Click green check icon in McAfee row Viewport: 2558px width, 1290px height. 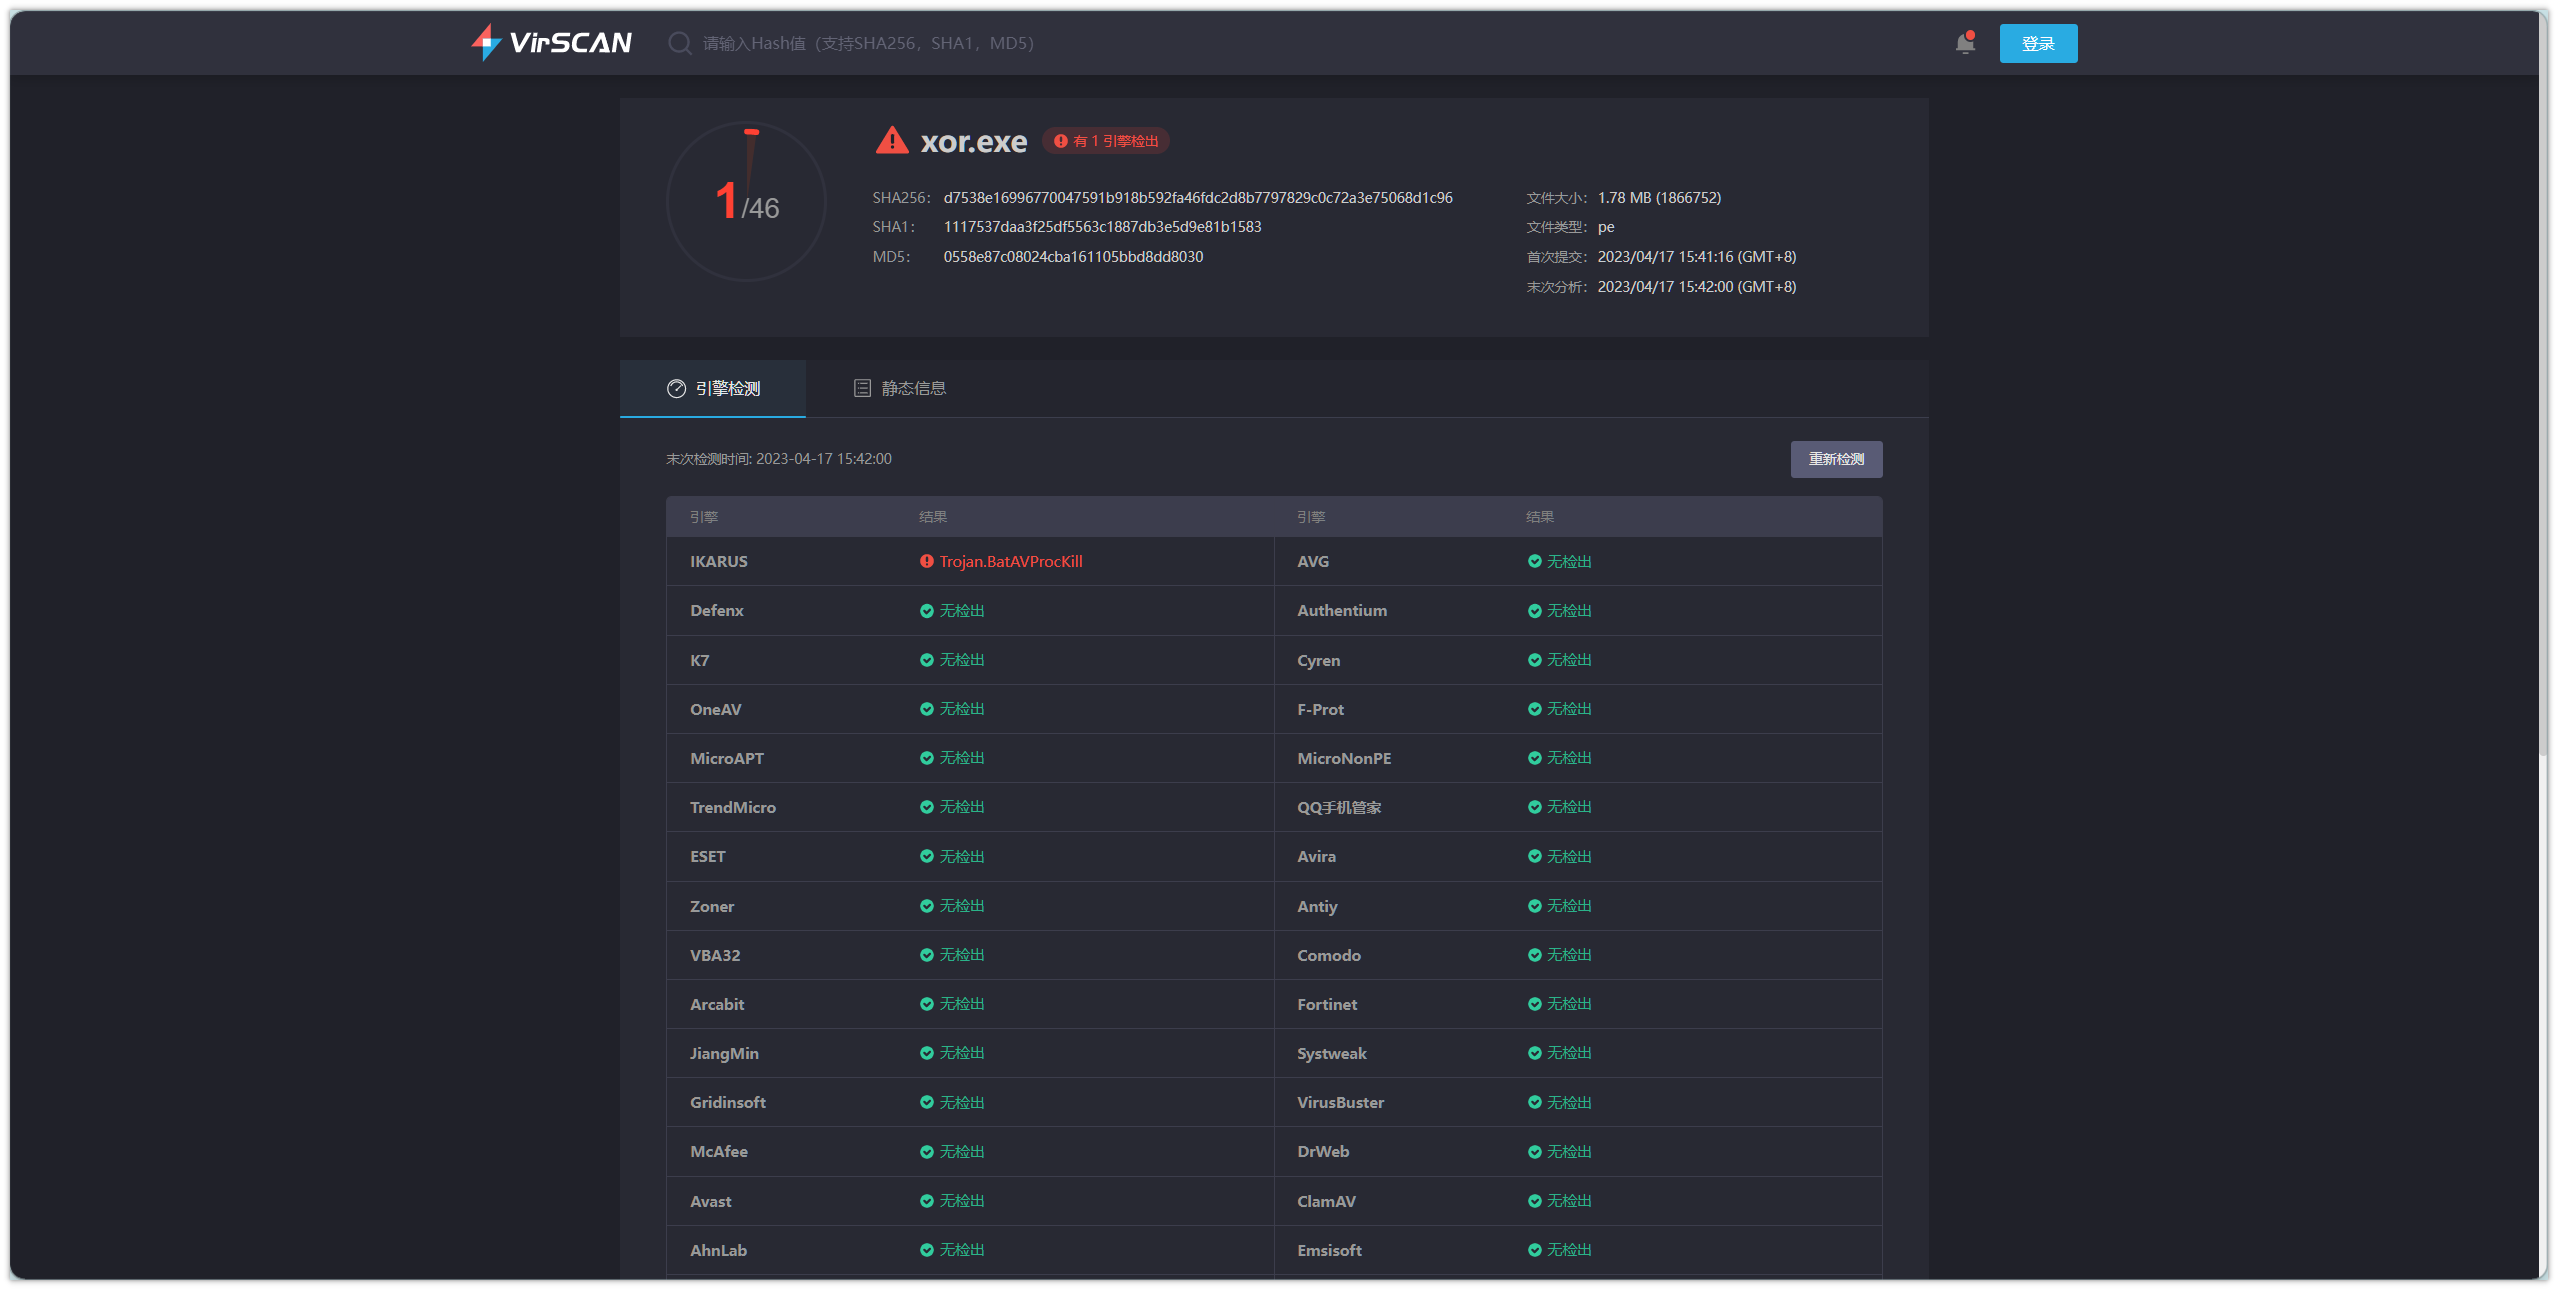926,1152
